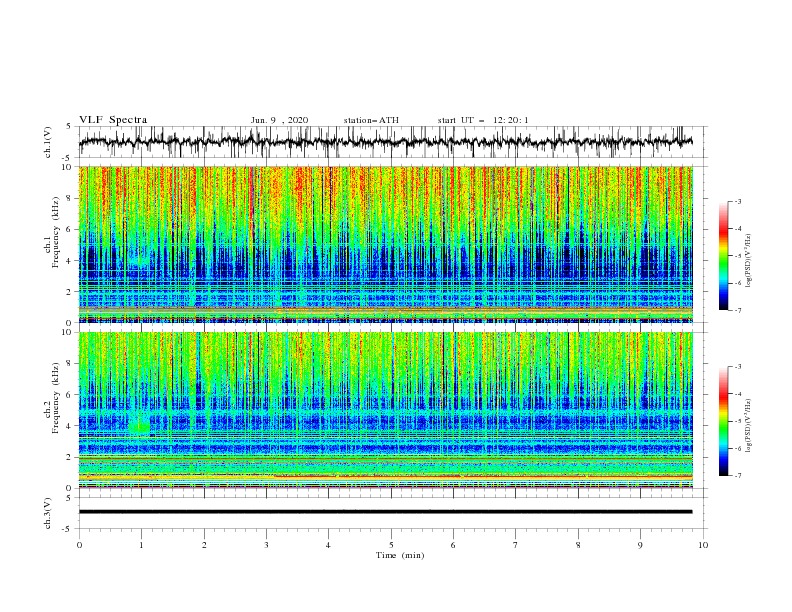Viewport: 792px width, 612px height.
Task: Click the "8" kHz tick on the ch.1 frequency axis
Action: [x=69, y=198]
